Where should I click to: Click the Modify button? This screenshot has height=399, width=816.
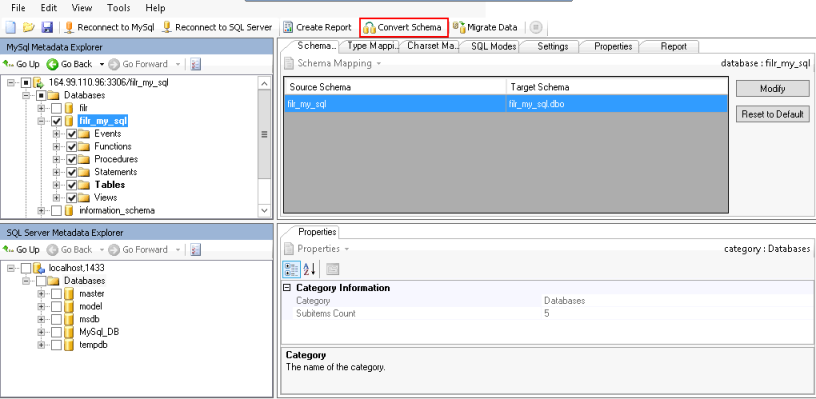772,88
